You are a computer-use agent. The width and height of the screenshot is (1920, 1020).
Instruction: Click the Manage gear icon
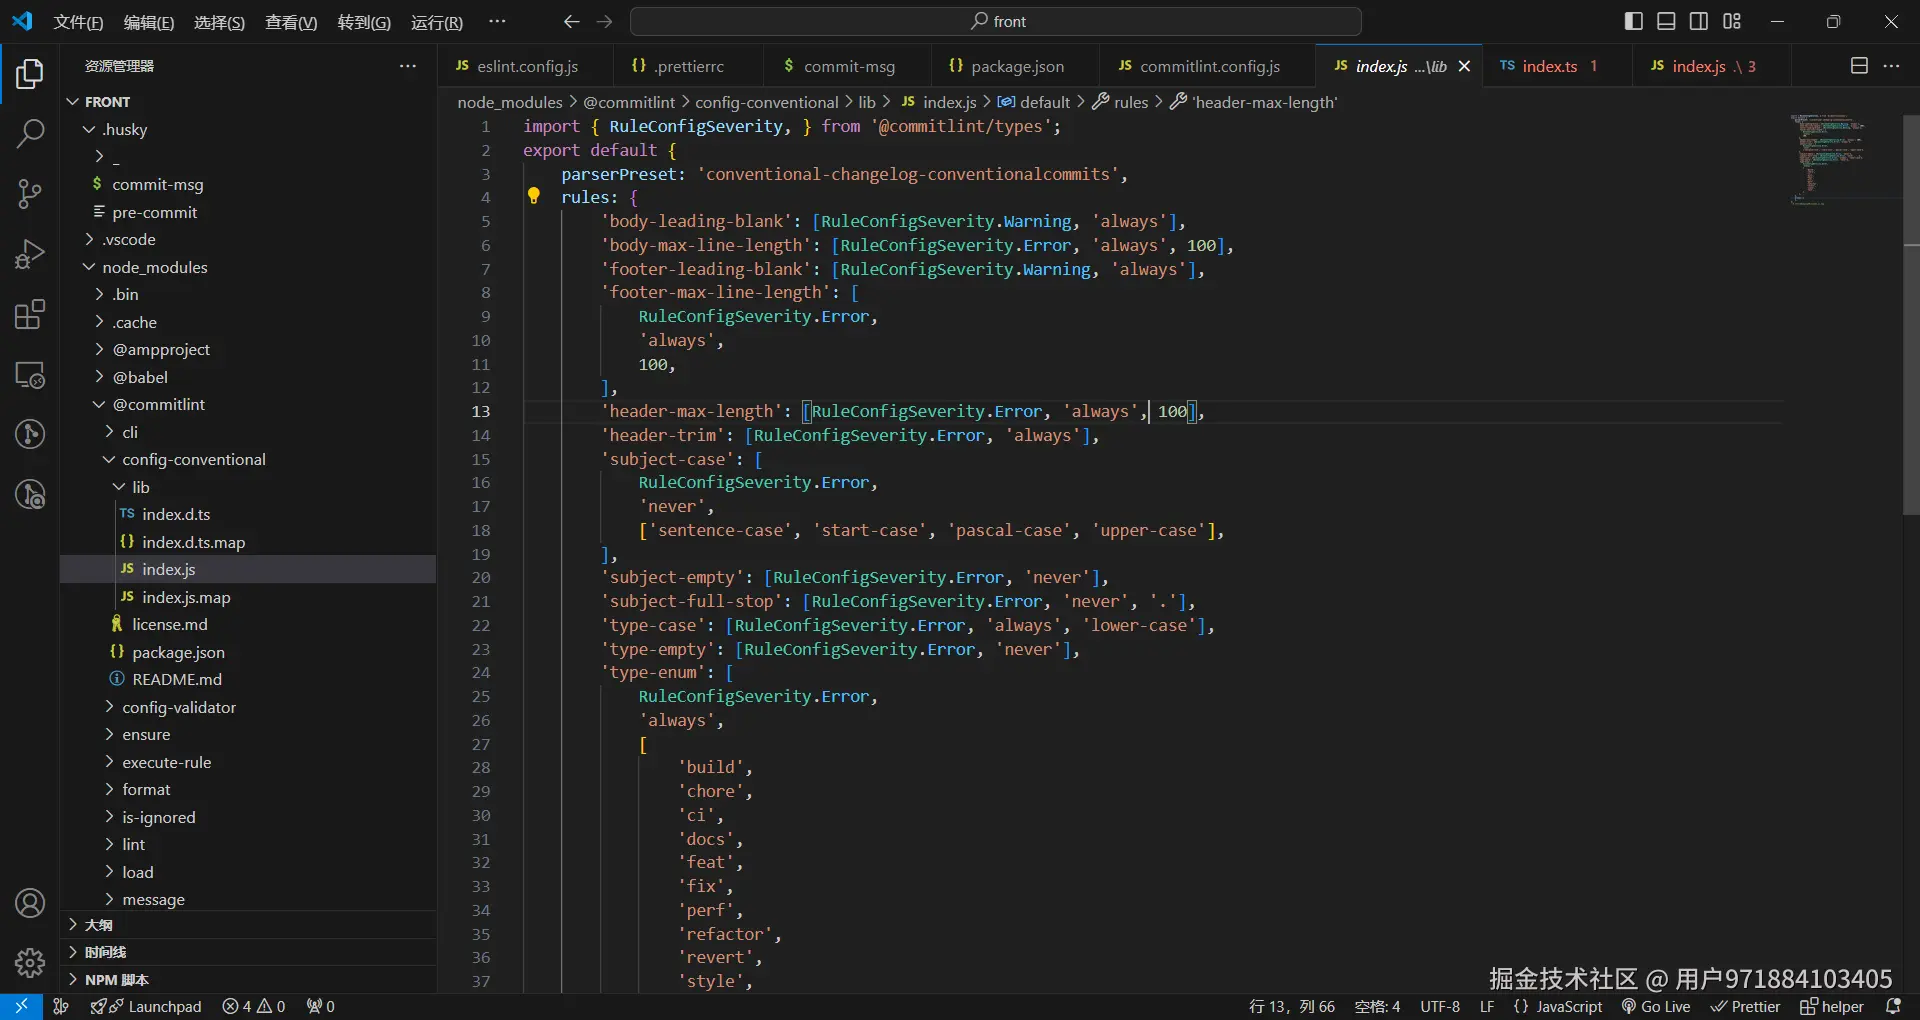click(x=30, y=962)
